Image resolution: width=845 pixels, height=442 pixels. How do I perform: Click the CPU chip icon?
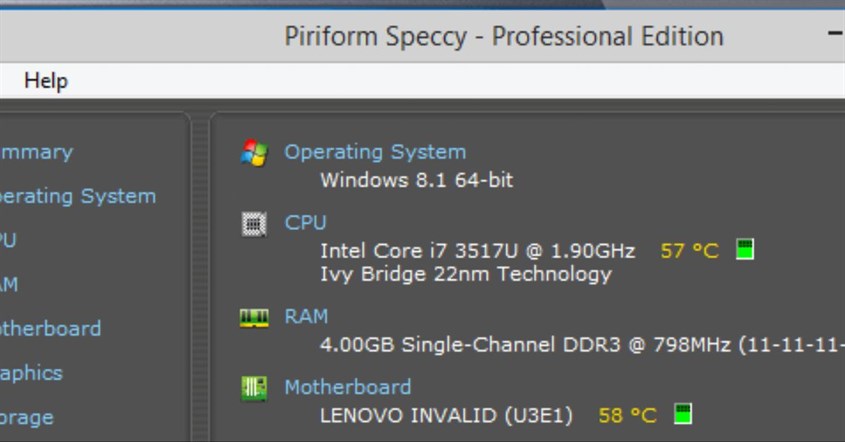coord(254,224)
